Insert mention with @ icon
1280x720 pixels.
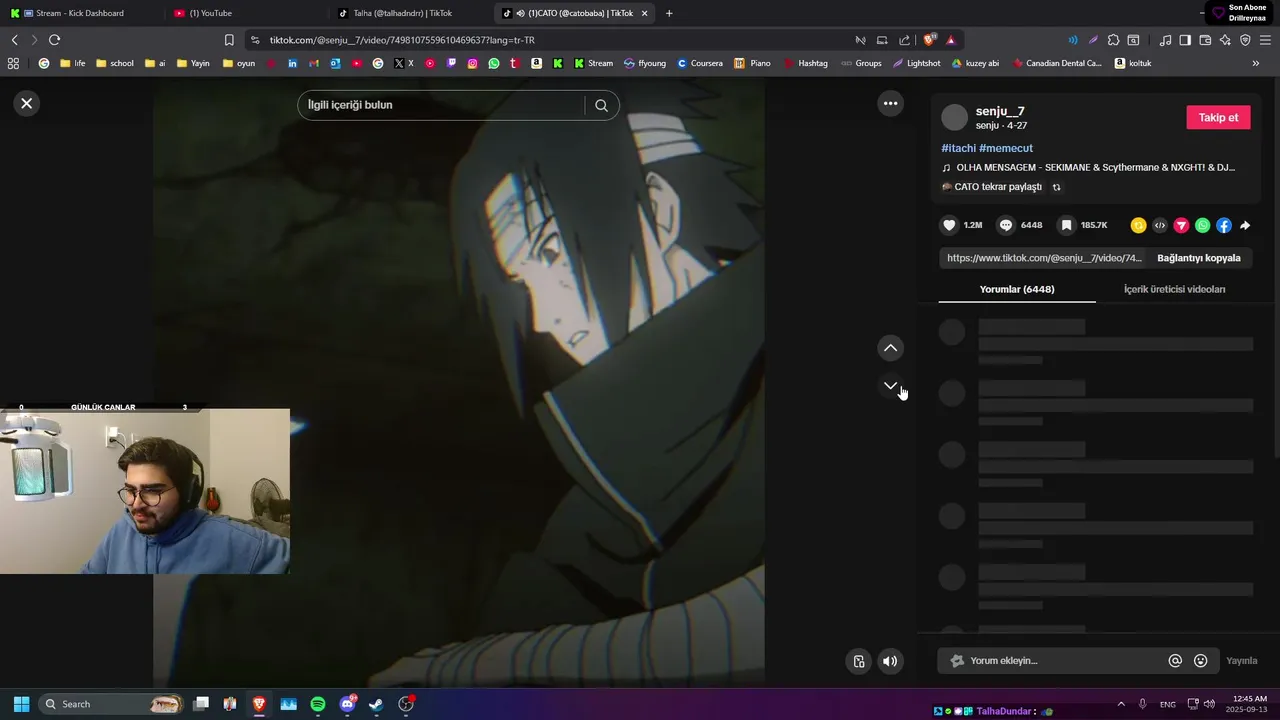(1175, 661)
